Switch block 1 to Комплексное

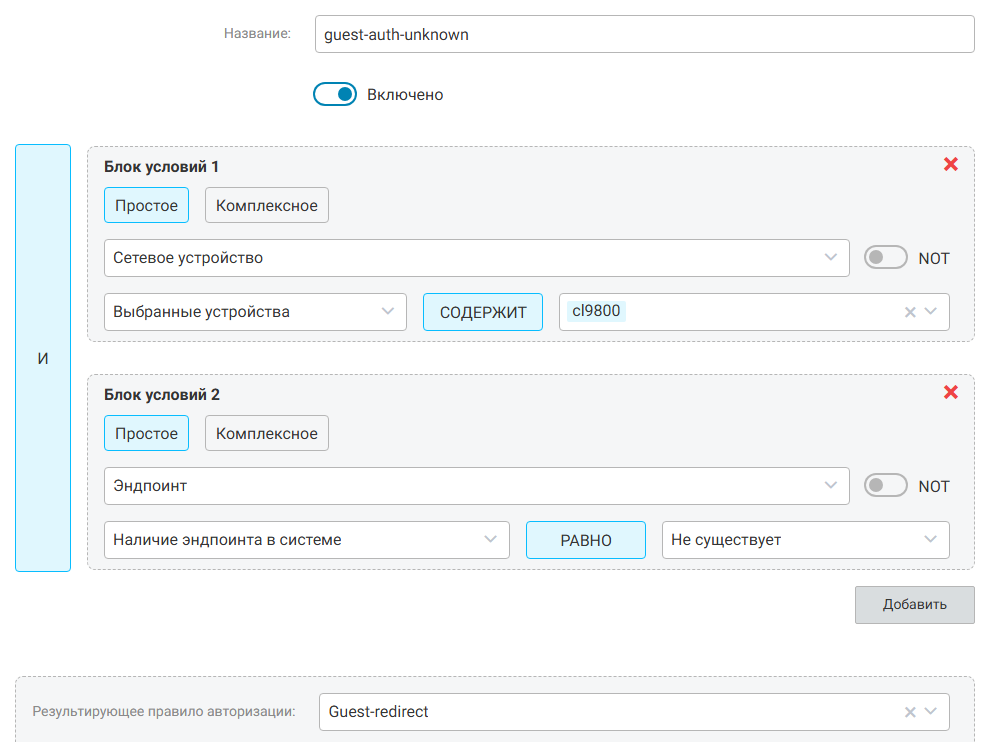point(267,206)
